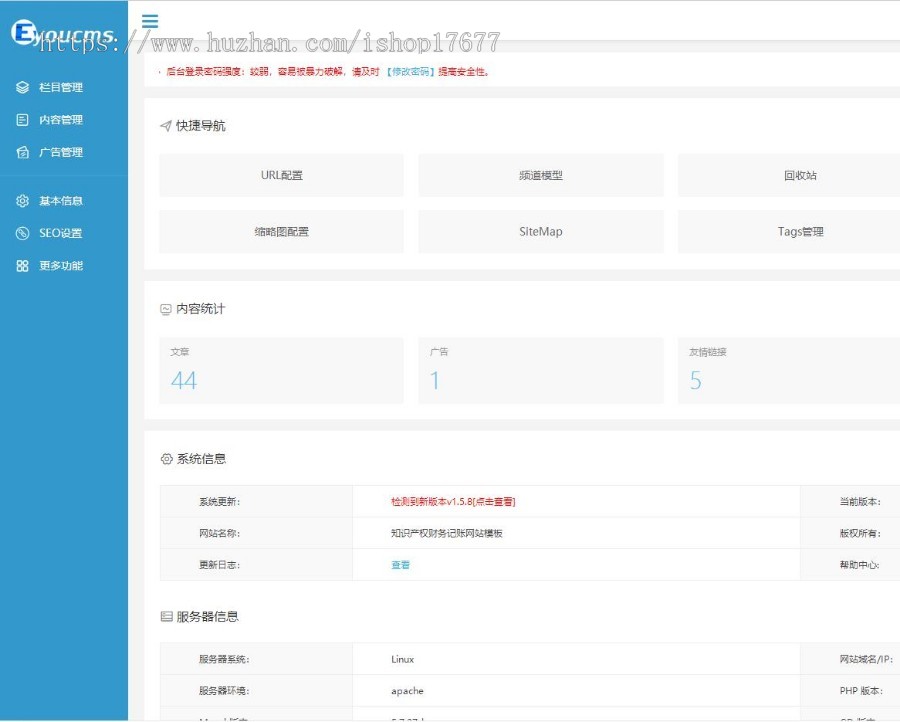This screenshot has width=900, height=722.
Task: Open the SiteMap shortcut
Action: coord(541,231)
